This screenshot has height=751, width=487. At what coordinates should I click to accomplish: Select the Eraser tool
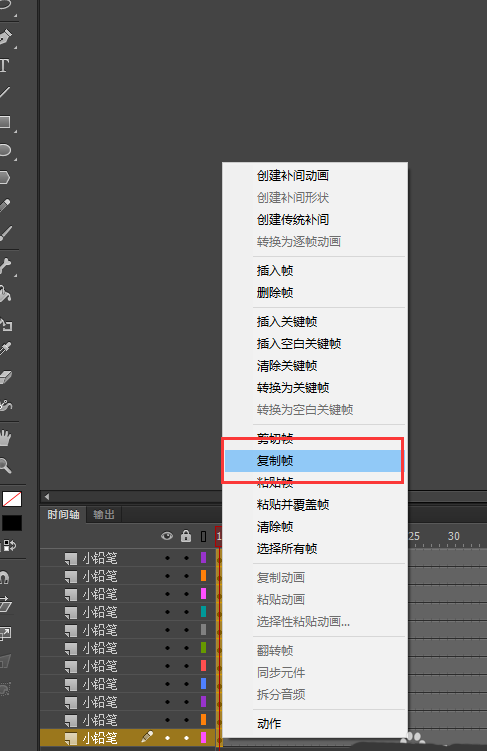[x=5, y=377]
